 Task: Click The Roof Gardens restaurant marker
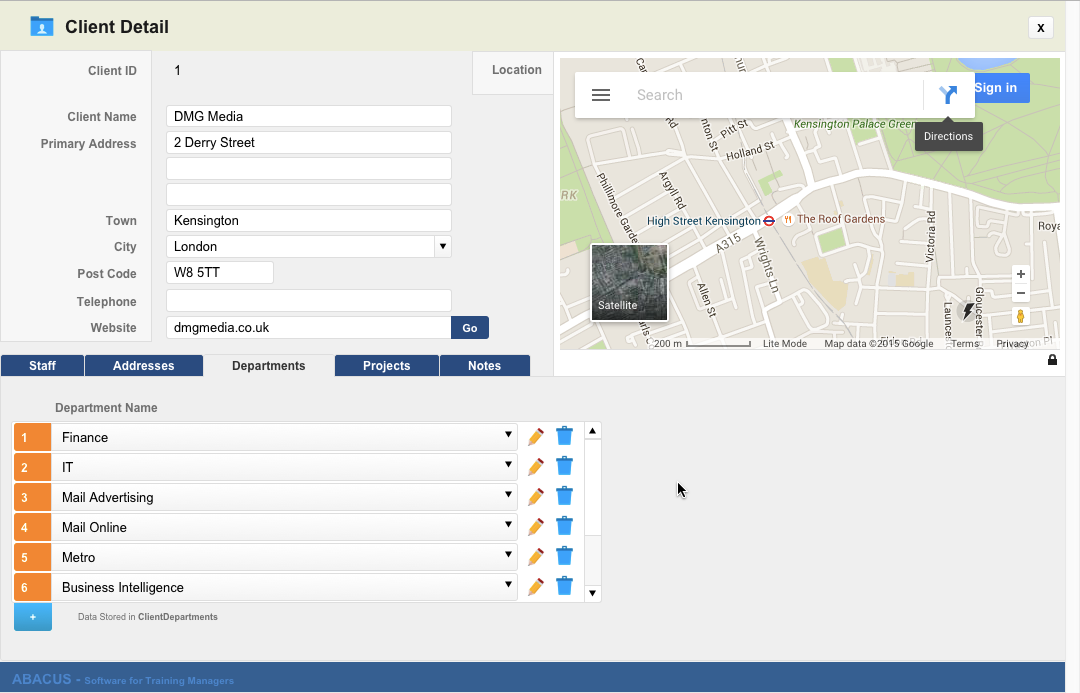pyautogui.click(x=788, y=220)
